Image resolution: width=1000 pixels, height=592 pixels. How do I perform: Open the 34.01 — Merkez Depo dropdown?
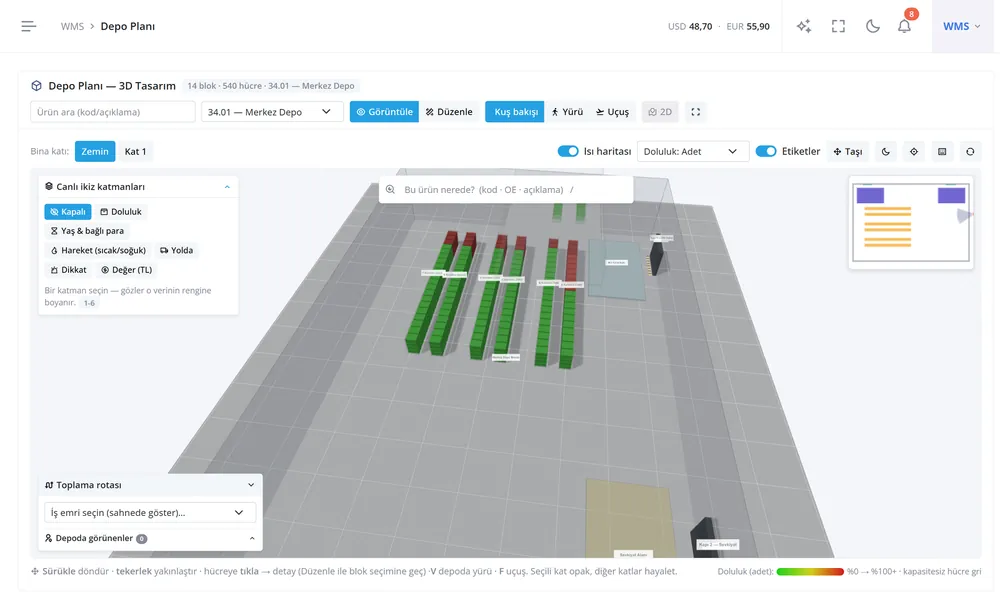272,112
